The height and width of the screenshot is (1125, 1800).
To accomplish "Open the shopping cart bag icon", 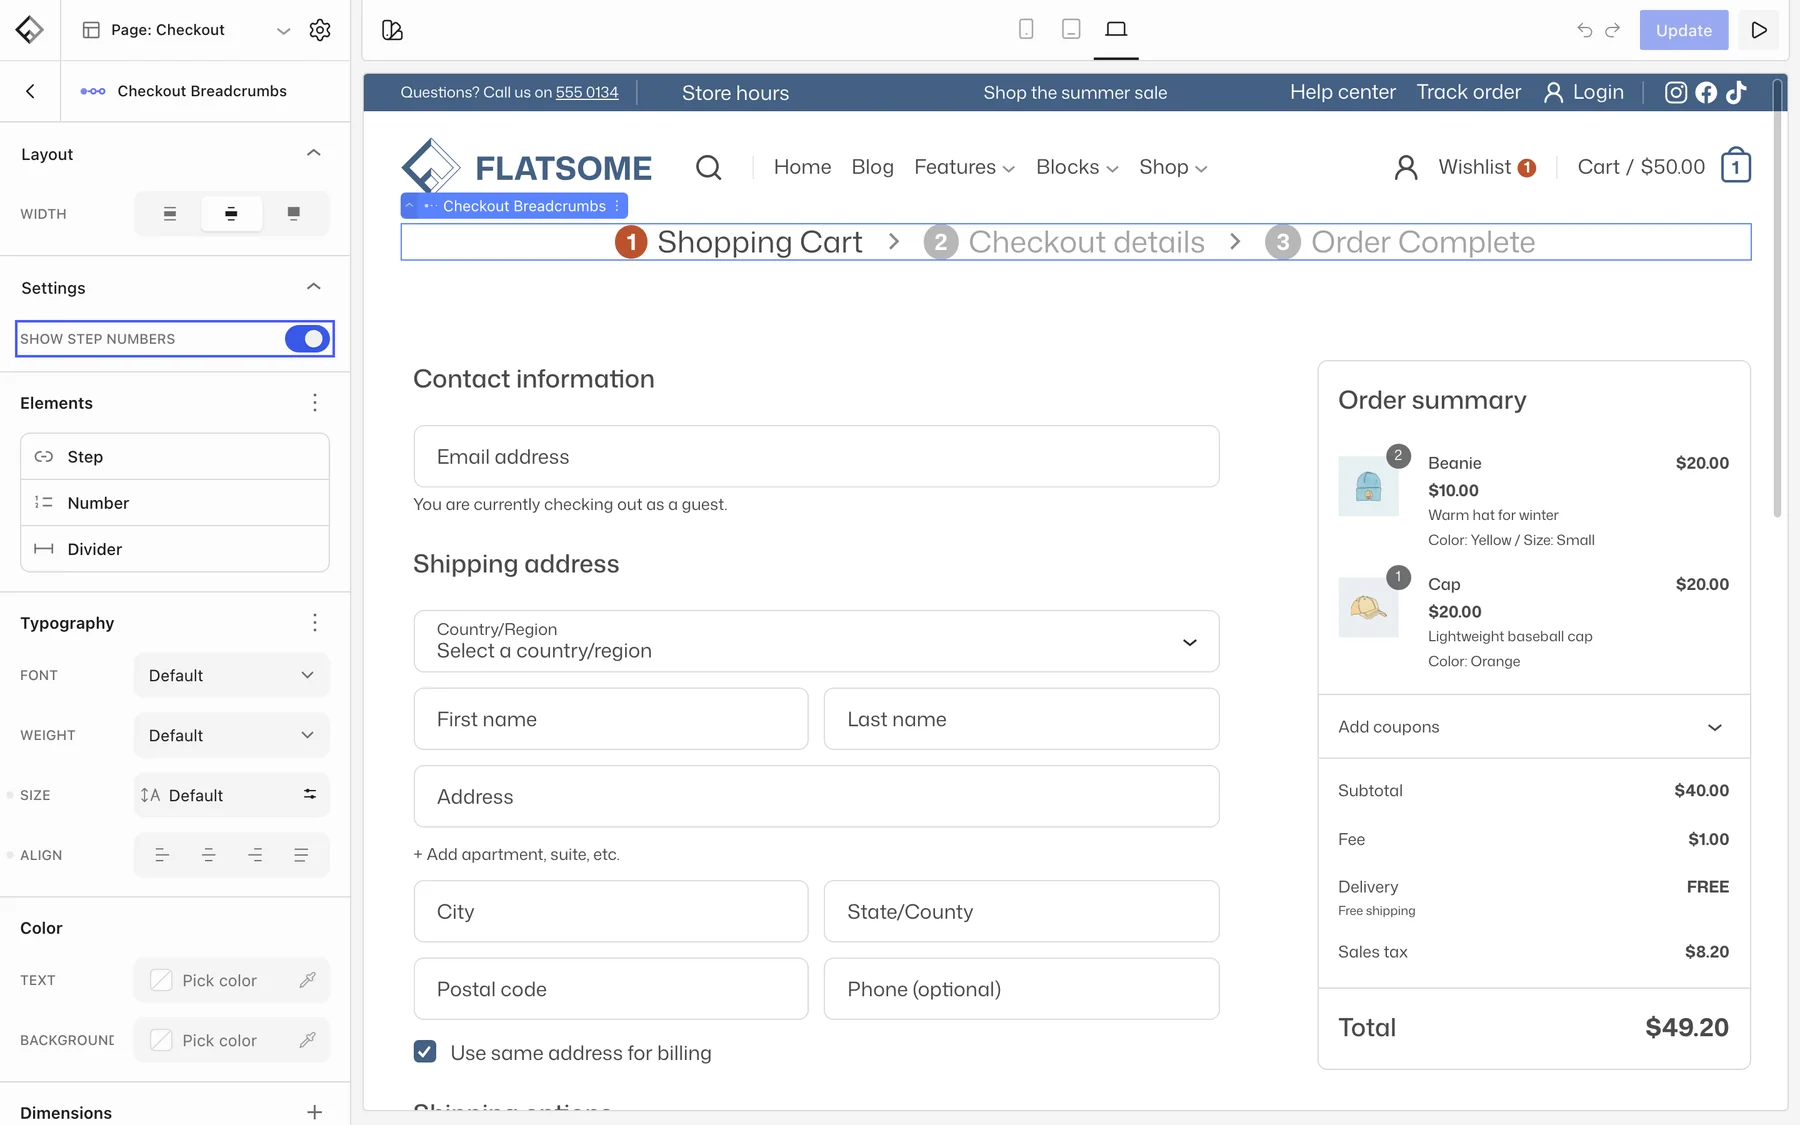I will 1736,166.
